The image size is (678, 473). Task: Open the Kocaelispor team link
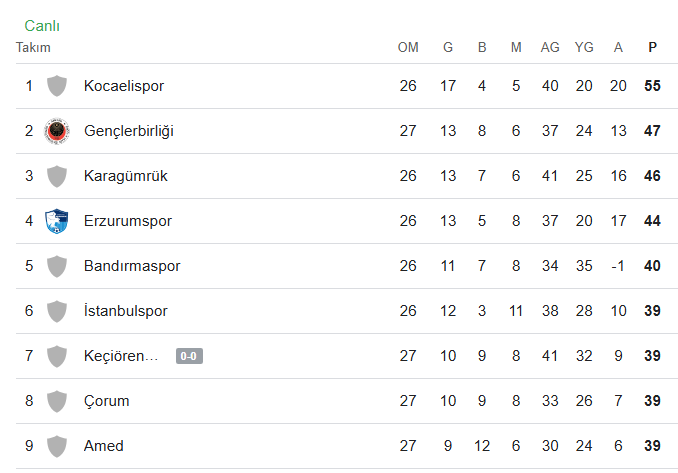pyautogui.click(x=124, y=86)
